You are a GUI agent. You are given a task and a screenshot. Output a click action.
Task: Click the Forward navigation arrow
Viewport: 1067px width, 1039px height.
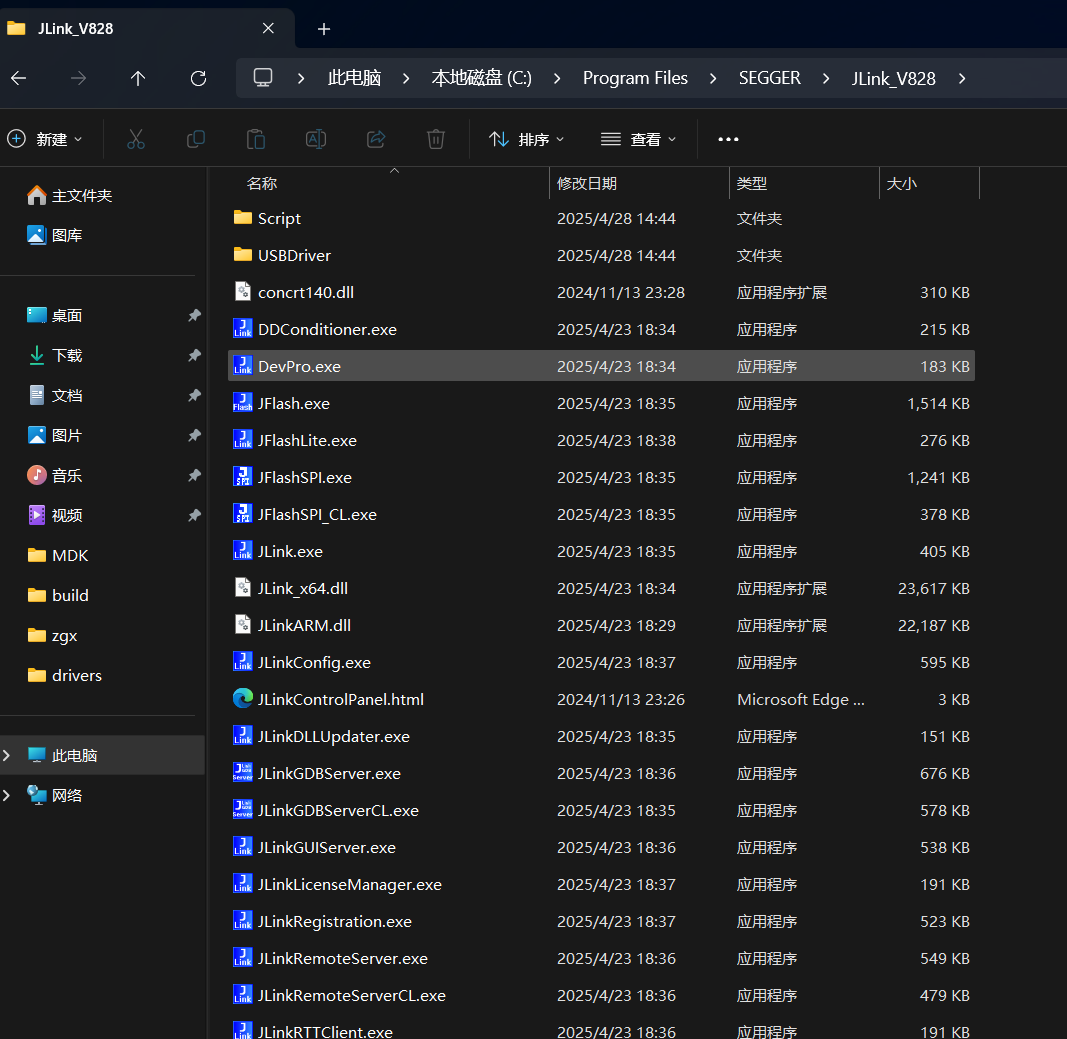coord(78,78)
